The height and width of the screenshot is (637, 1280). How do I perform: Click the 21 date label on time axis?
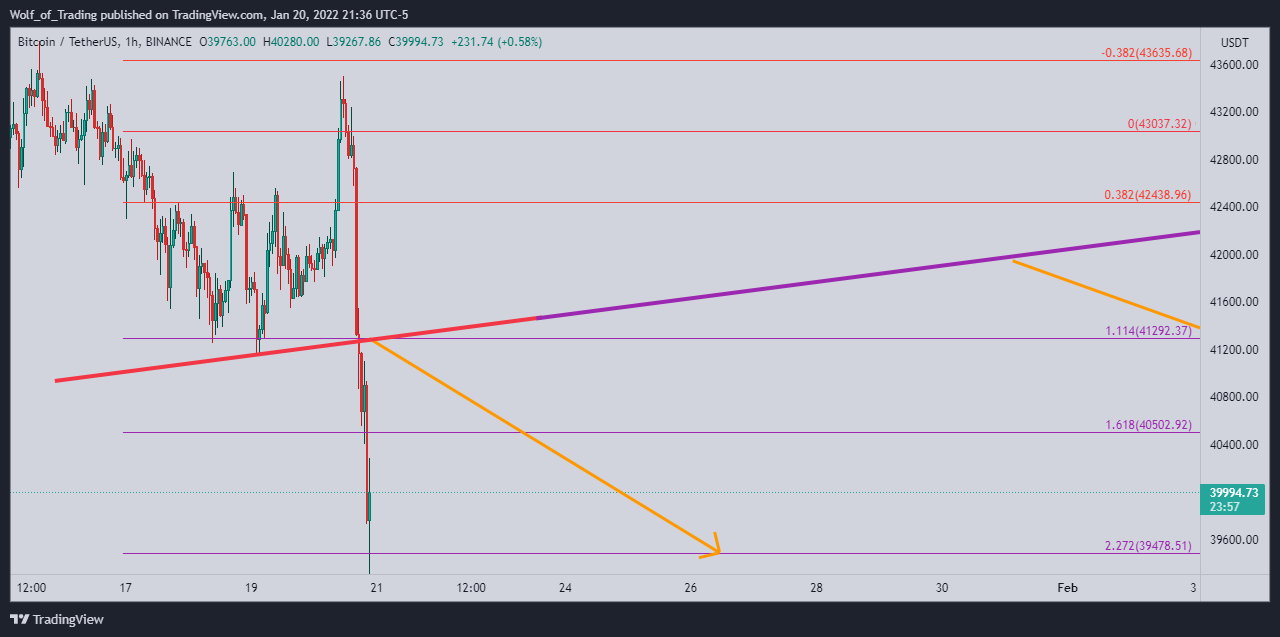point(376,588)
